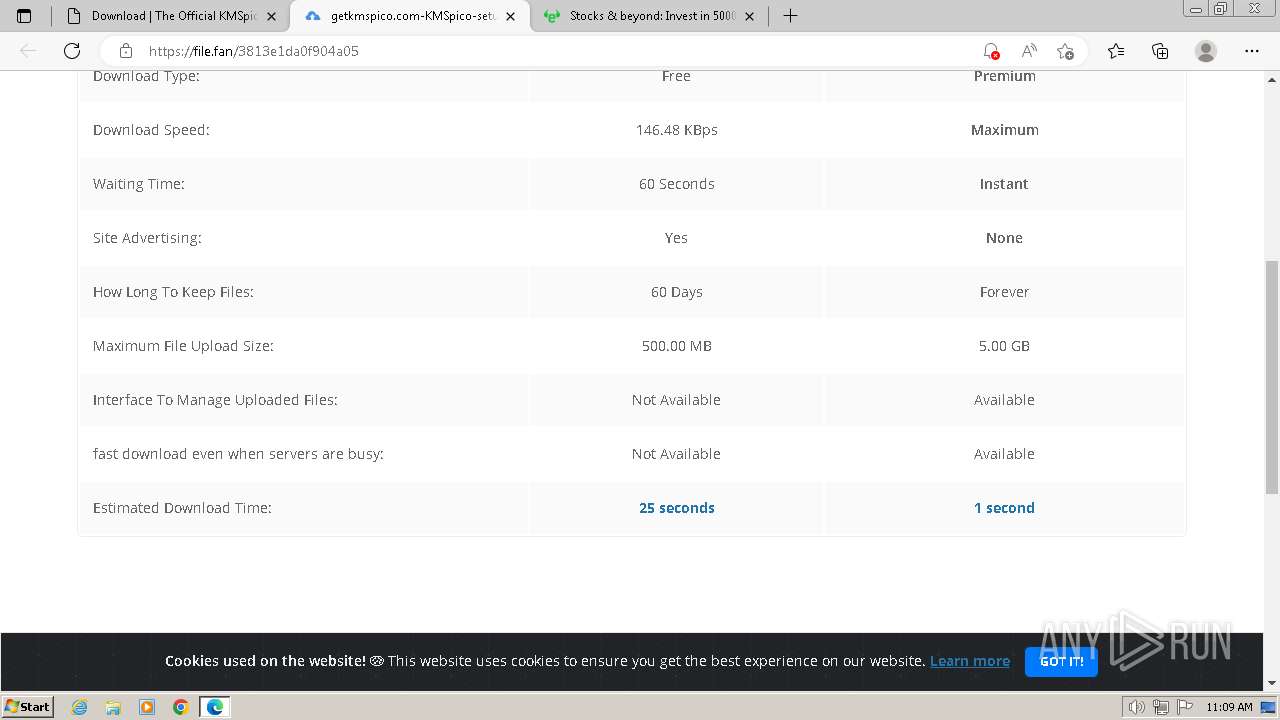Launch Google Chrome from taskbar
This screenshot has width=1280, height=720.
pos(180,707)
